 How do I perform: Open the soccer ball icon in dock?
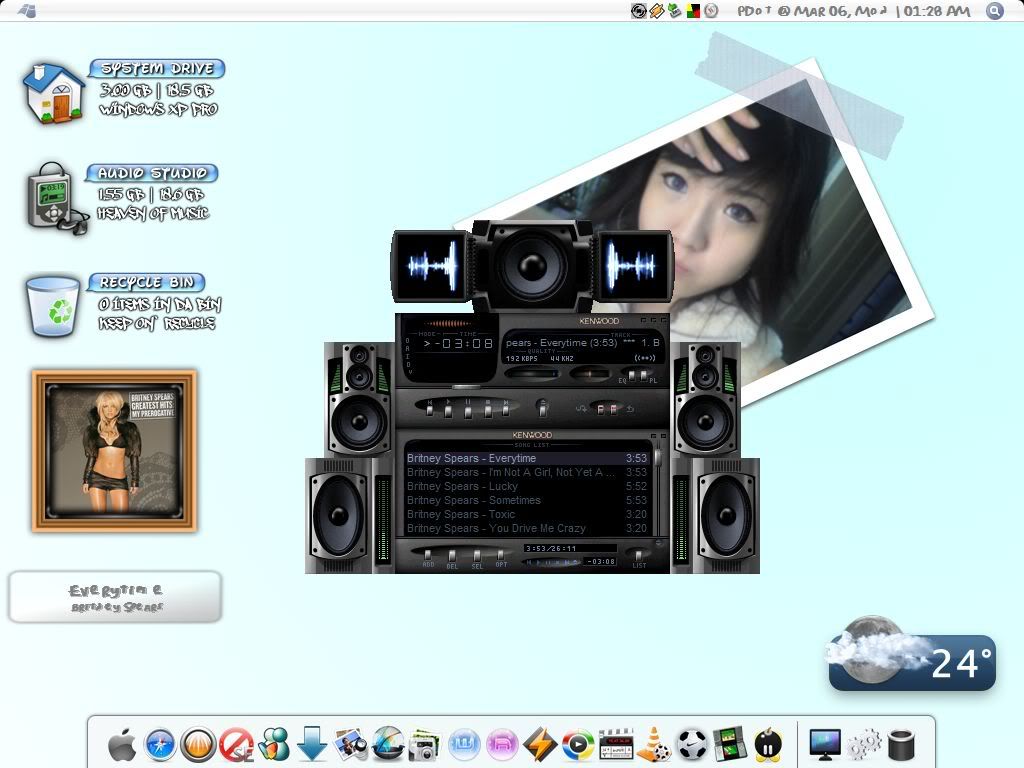pos(692,745)
